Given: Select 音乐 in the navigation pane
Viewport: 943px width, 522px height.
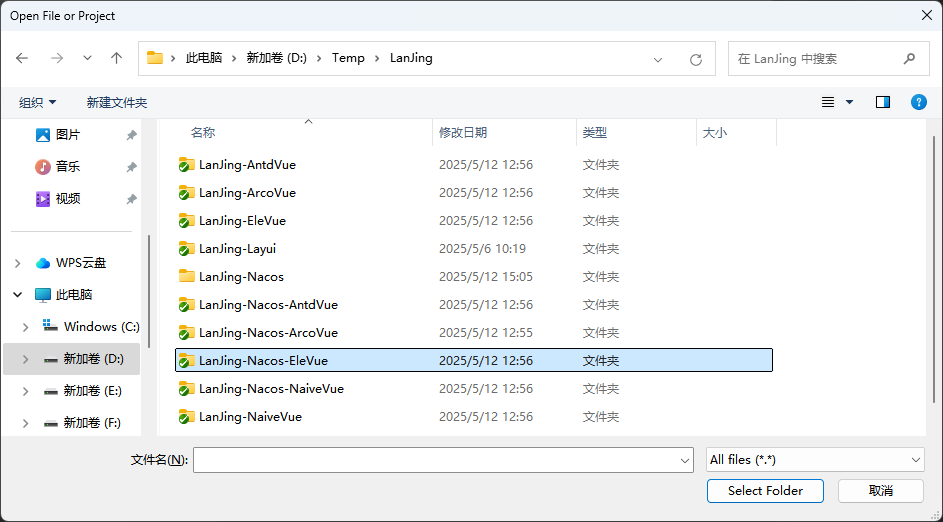Looking at the screenshot, I should pyautogui.click(x=68, y=167).
